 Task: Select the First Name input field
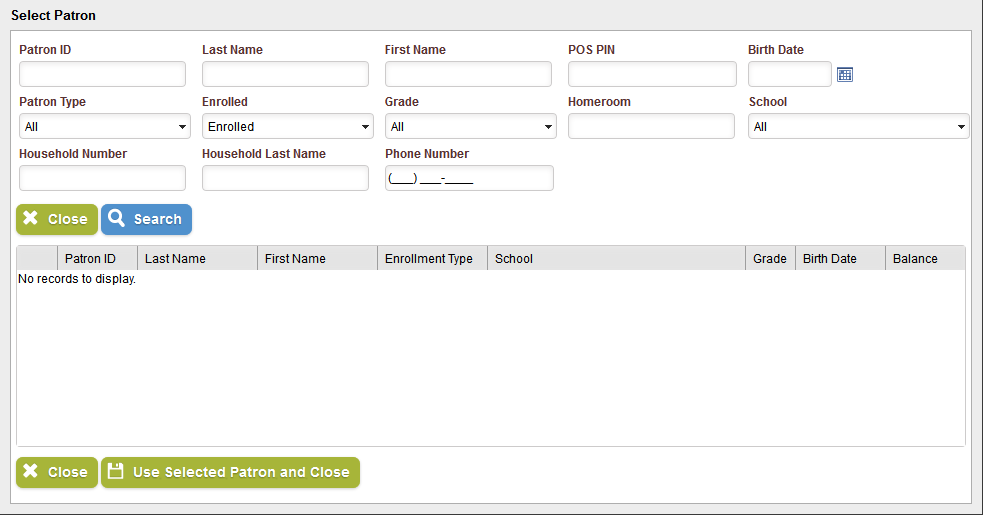(x=468, y=74)
